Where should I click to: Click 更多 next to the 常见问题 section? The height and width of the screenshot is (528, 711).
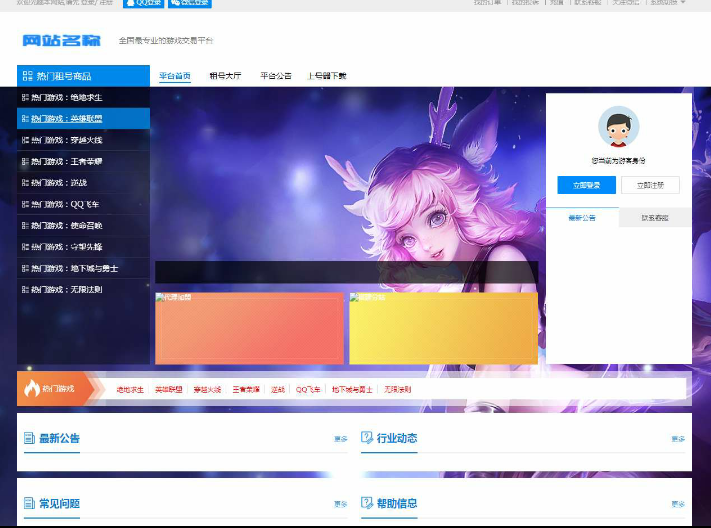(341, 504)
